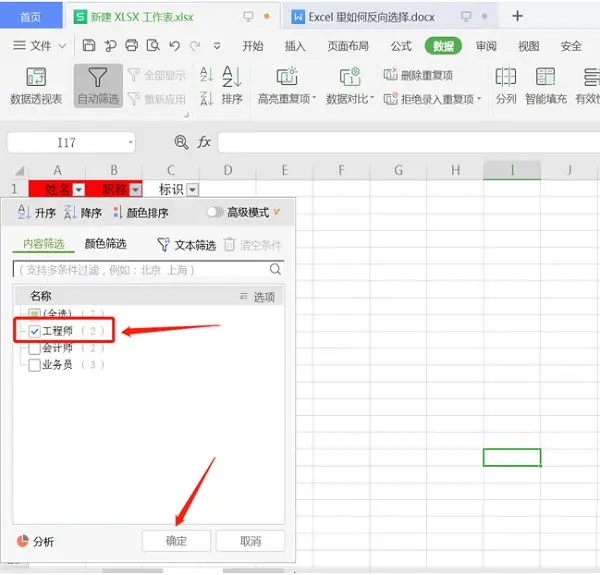The height and width of the screenshot is (575, 600).
Task: Open the Formulas (公式) ribbon tab
Action: coord(401,46)
